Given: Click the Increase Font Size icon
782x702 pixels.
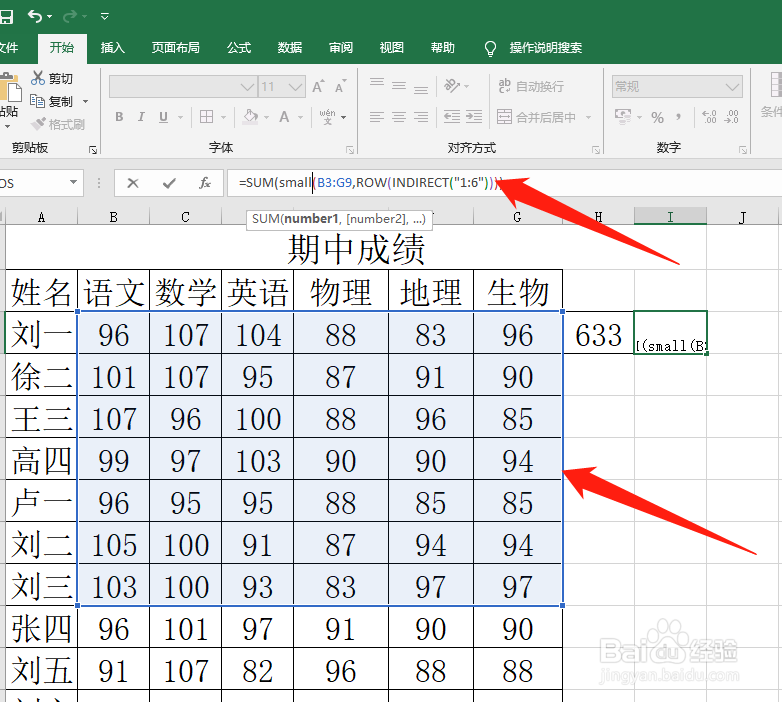Looking at the screenshot, I should click(x=318, y=86).
